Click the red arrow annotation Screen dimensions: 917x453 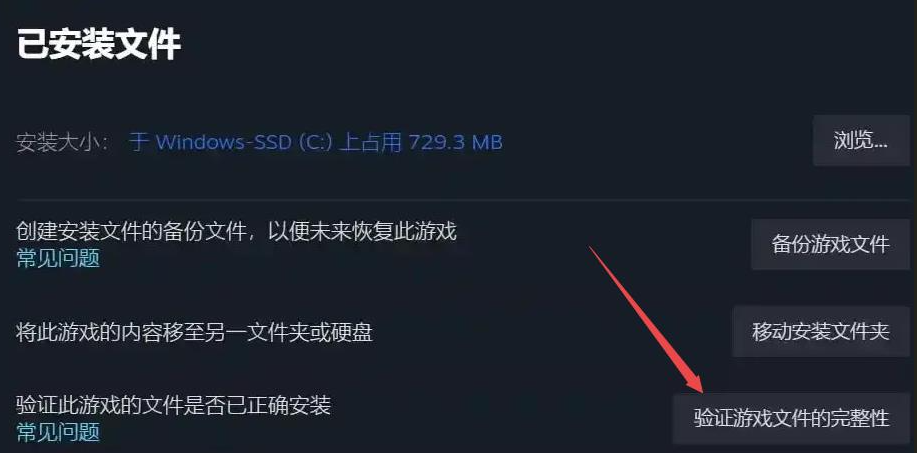pos(646,319)
